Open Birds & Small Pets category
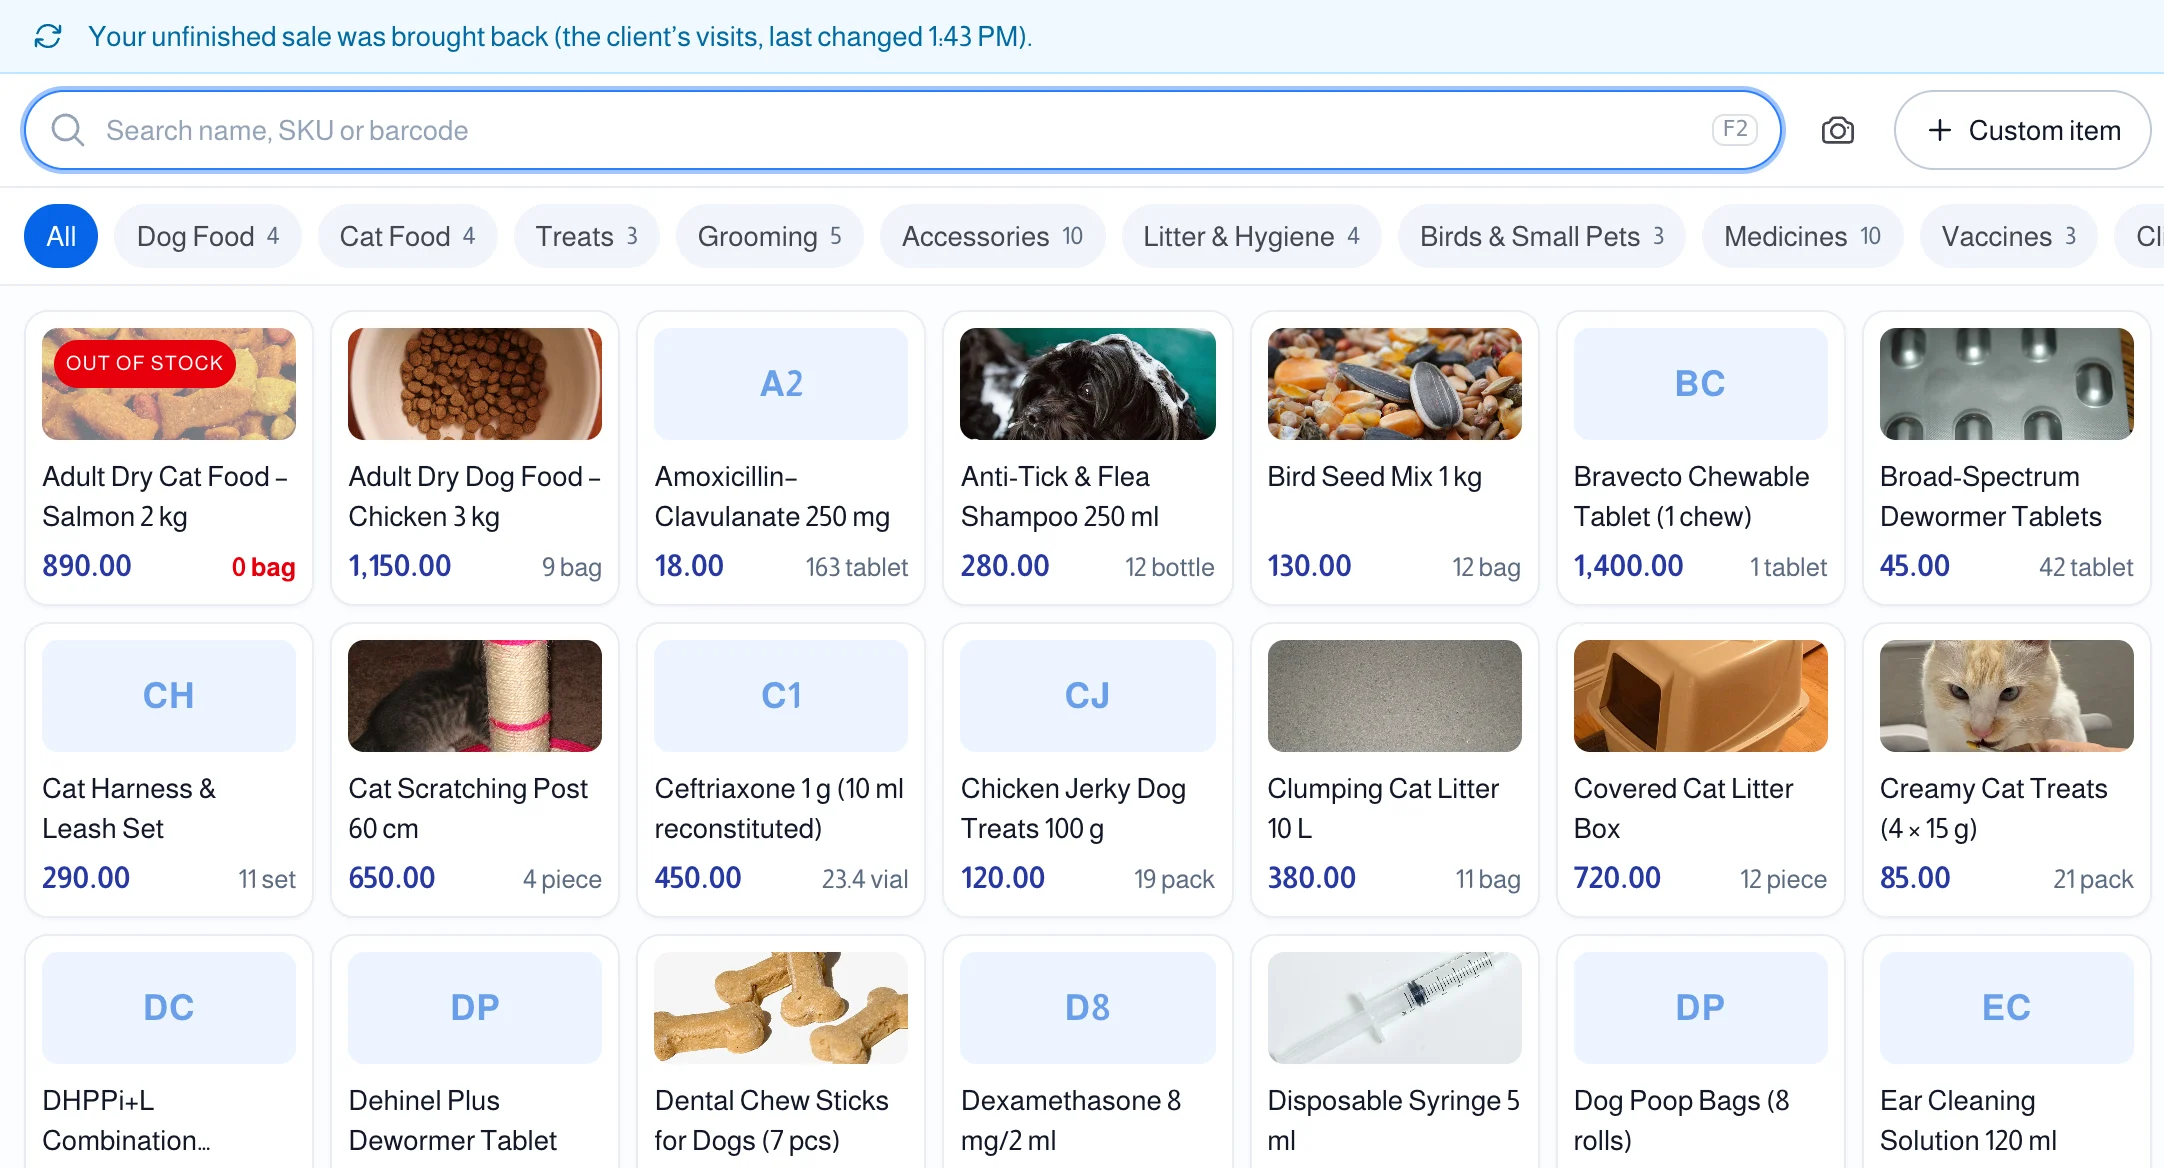The width and height of the screenshot is (2164, 1168). [x=1541, y=236]
